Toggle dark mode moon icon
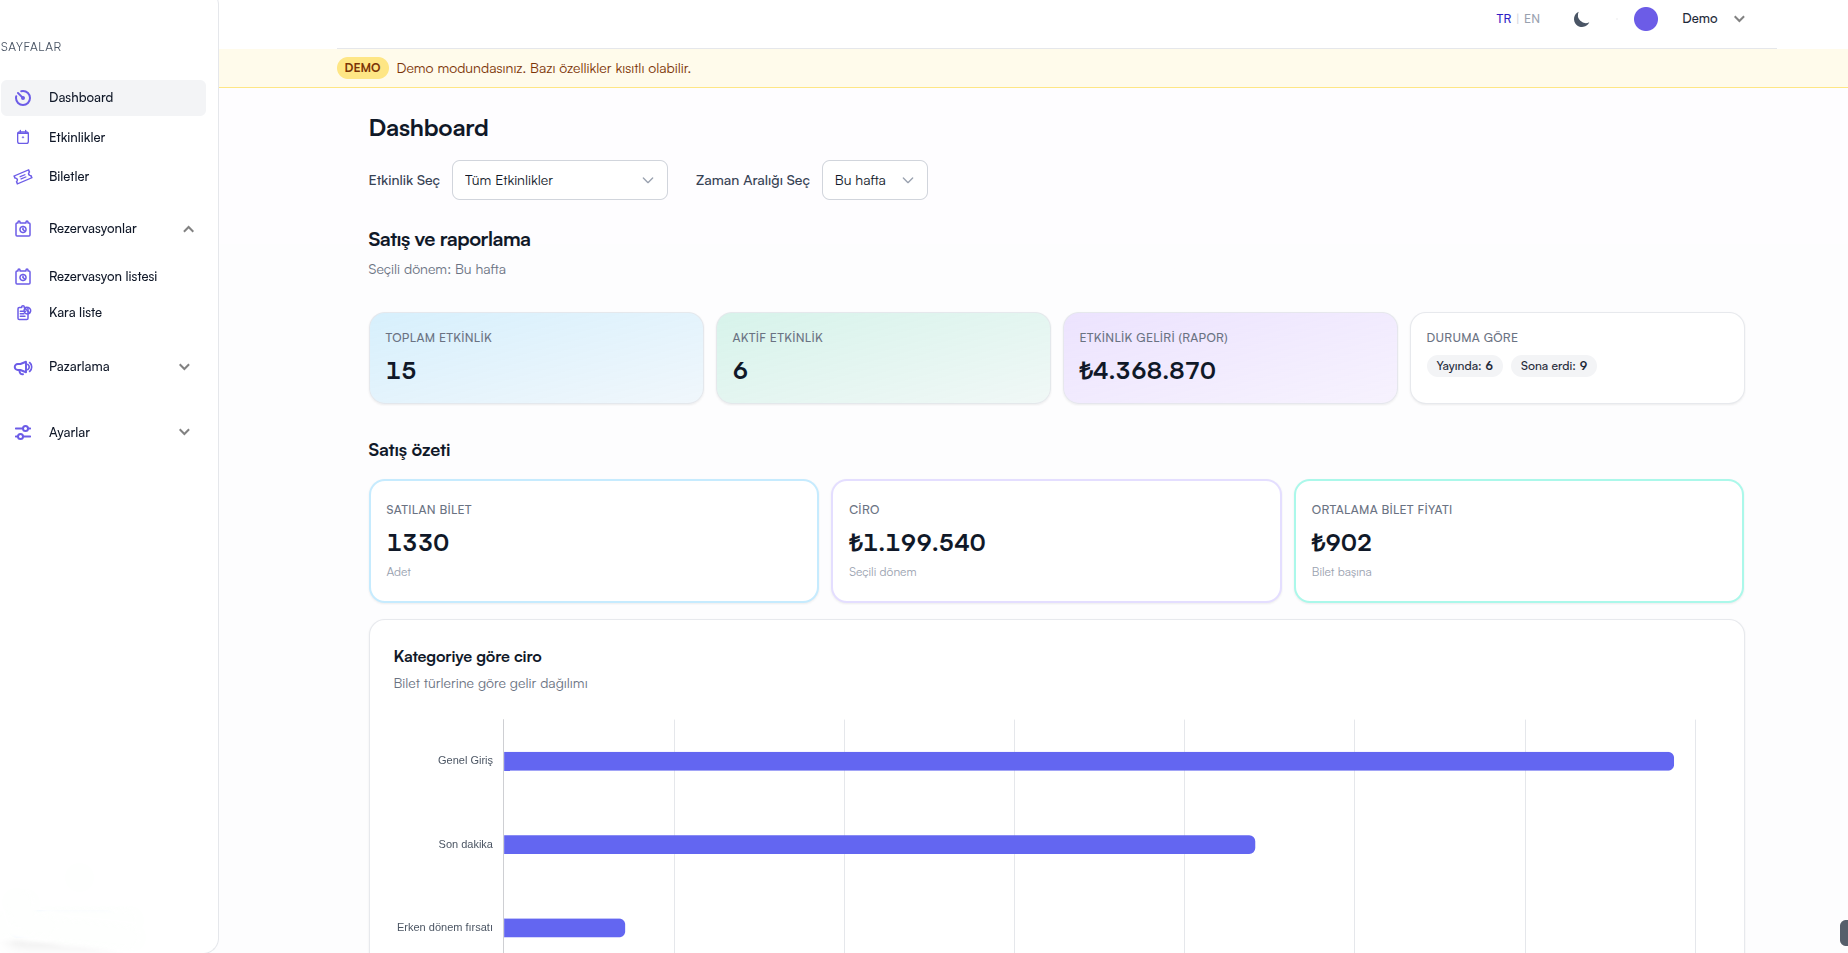Image resolution: width=1848 pixels, height=953 pixels. click(1581, 19)
